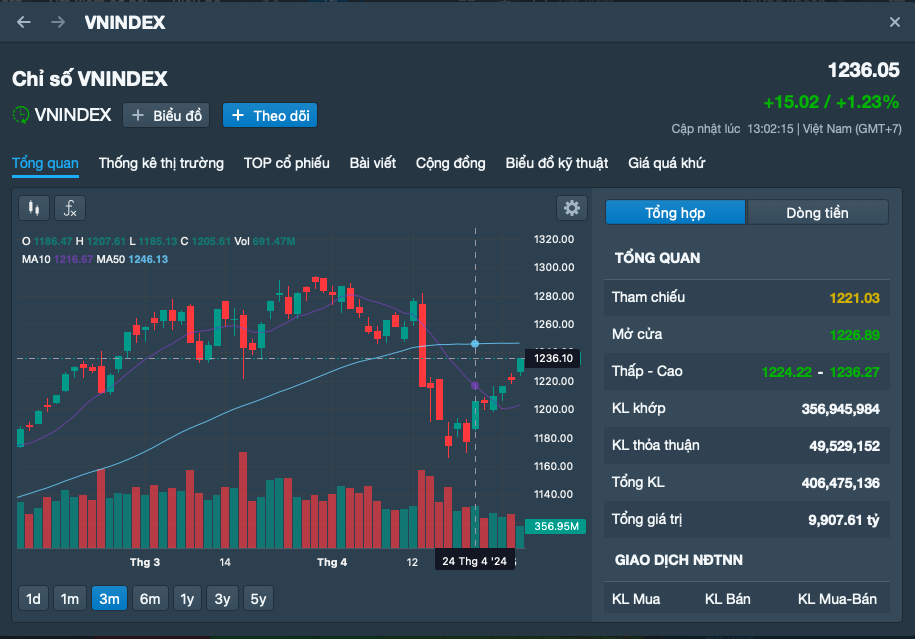Viewport: 915px width, 639px height.
Task: Click the Chỉ số VNINDEX heading
Action: [x=90, y=79]
